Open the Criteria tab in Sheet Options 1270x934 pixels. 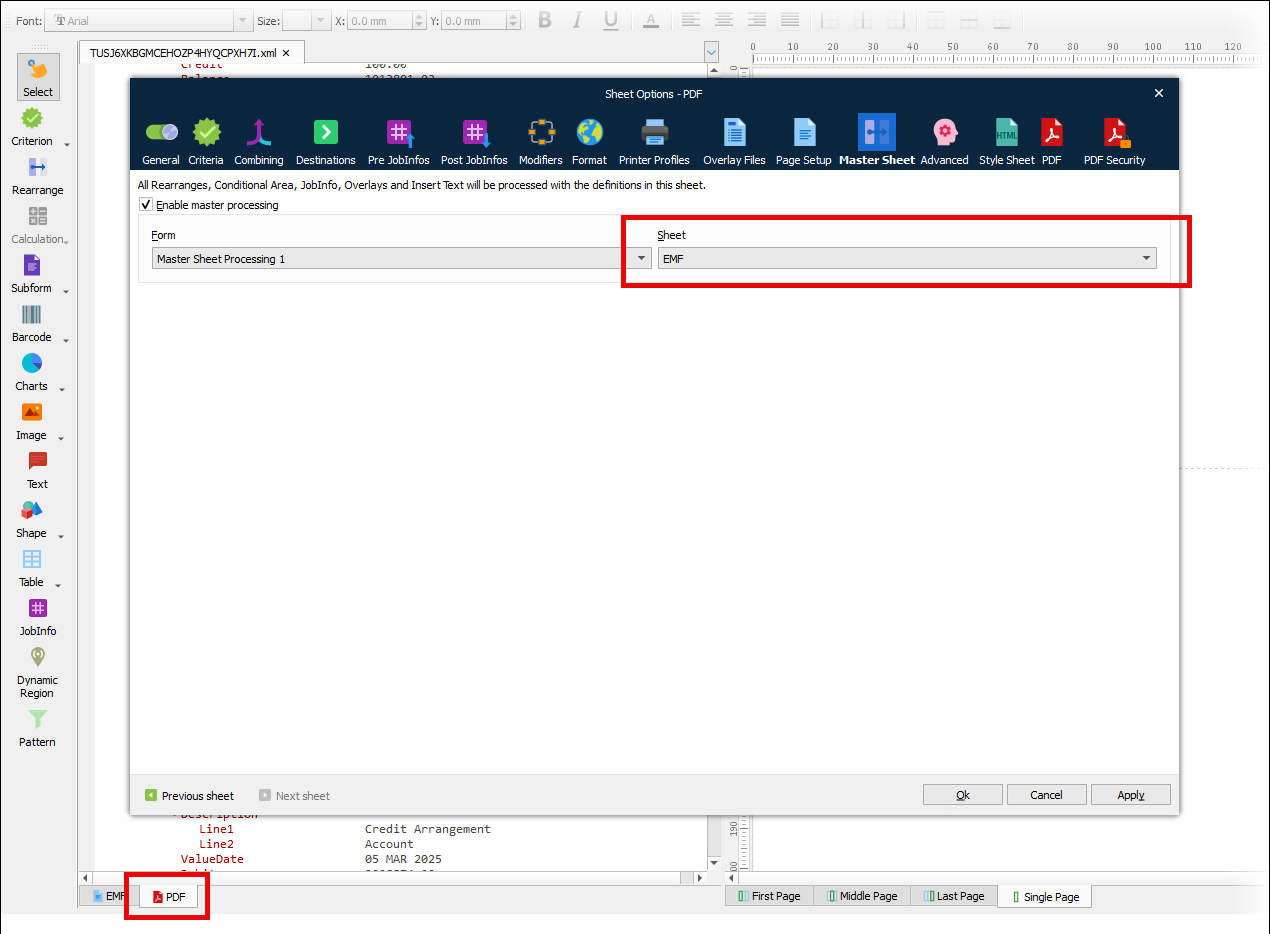pyautogui.click(x=206, y=141)
